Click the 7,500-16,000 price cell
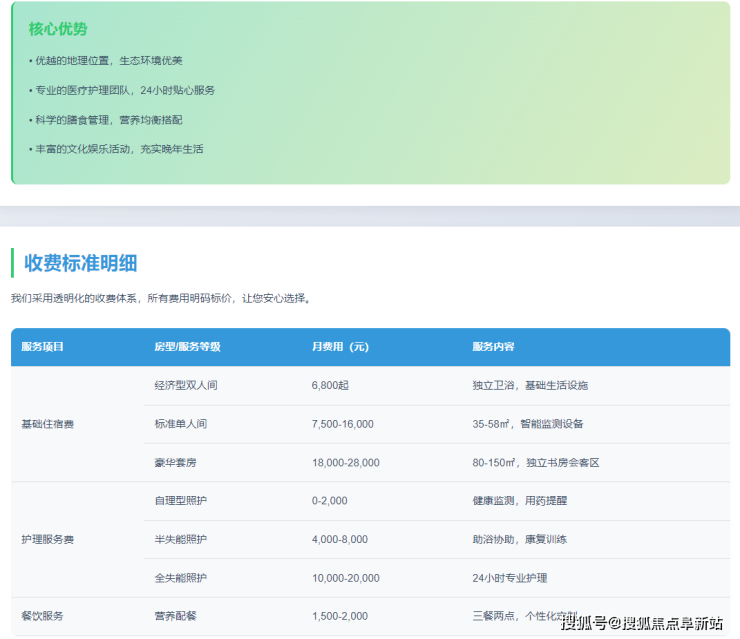Screen dimensions: 740x639 342,424
